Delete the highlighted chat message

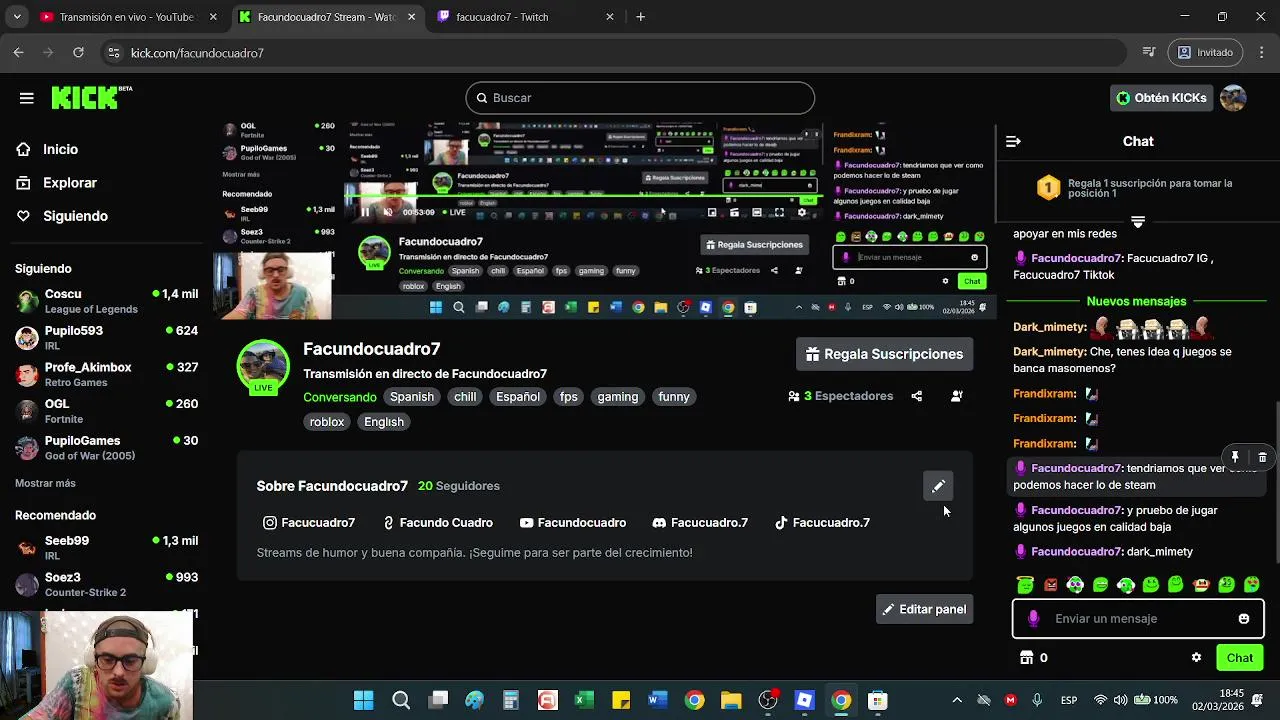click(1262, 457)
